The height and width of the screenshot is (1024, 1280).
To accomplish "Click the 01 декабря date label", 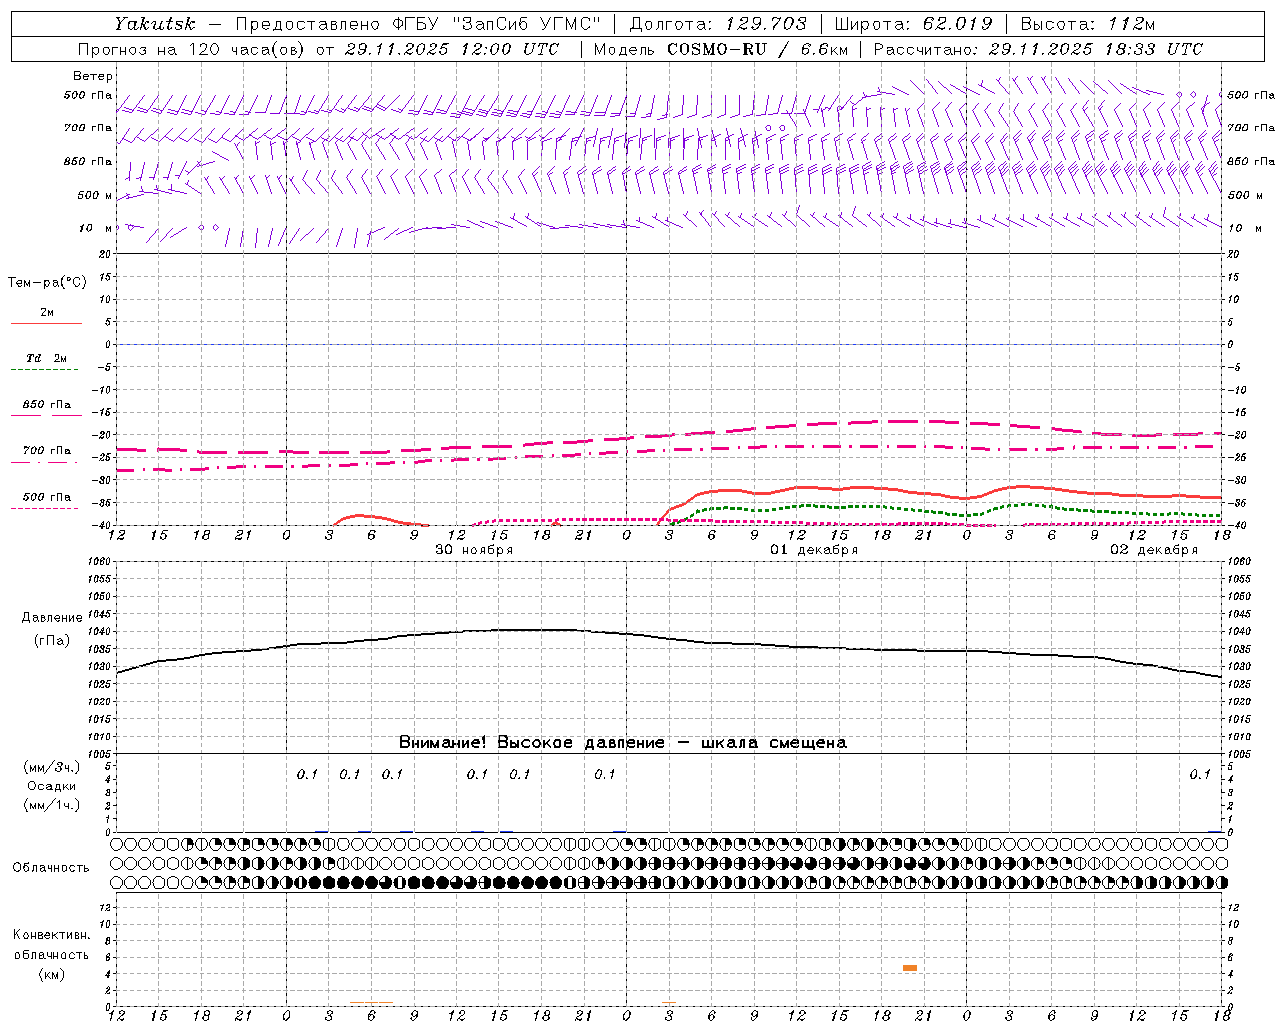I will (x=814, y=550).
